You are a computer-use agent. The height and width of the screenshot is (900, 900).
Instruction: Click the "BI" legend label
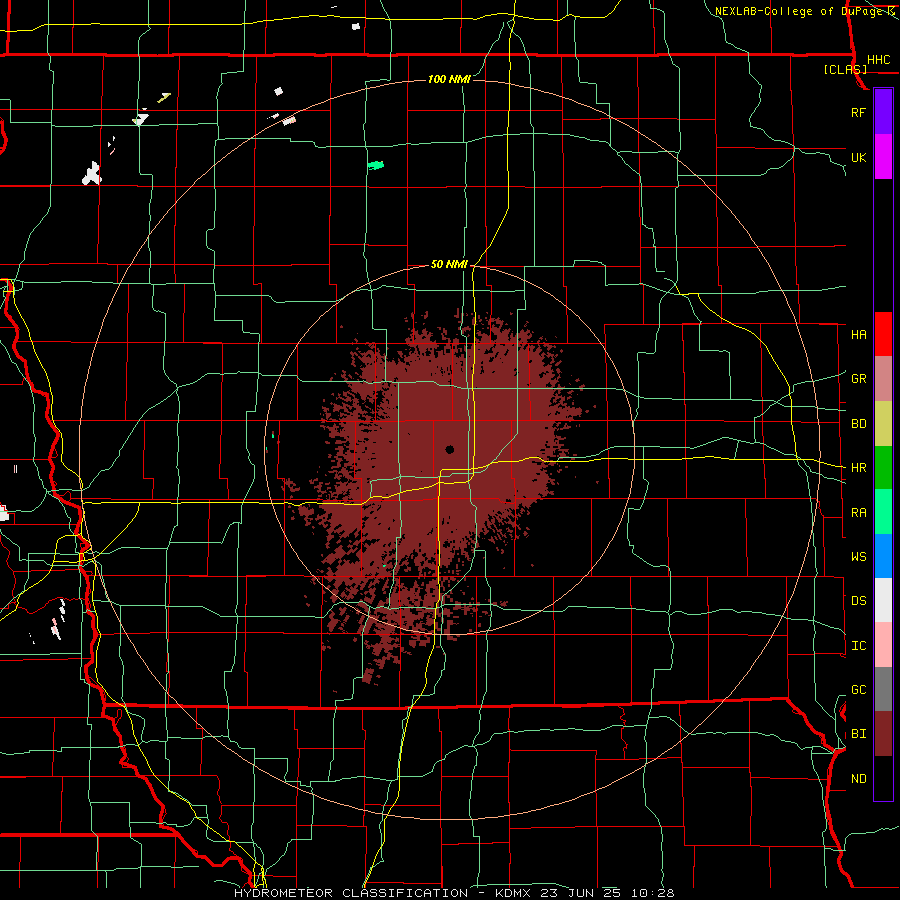[x=858, y=734]
